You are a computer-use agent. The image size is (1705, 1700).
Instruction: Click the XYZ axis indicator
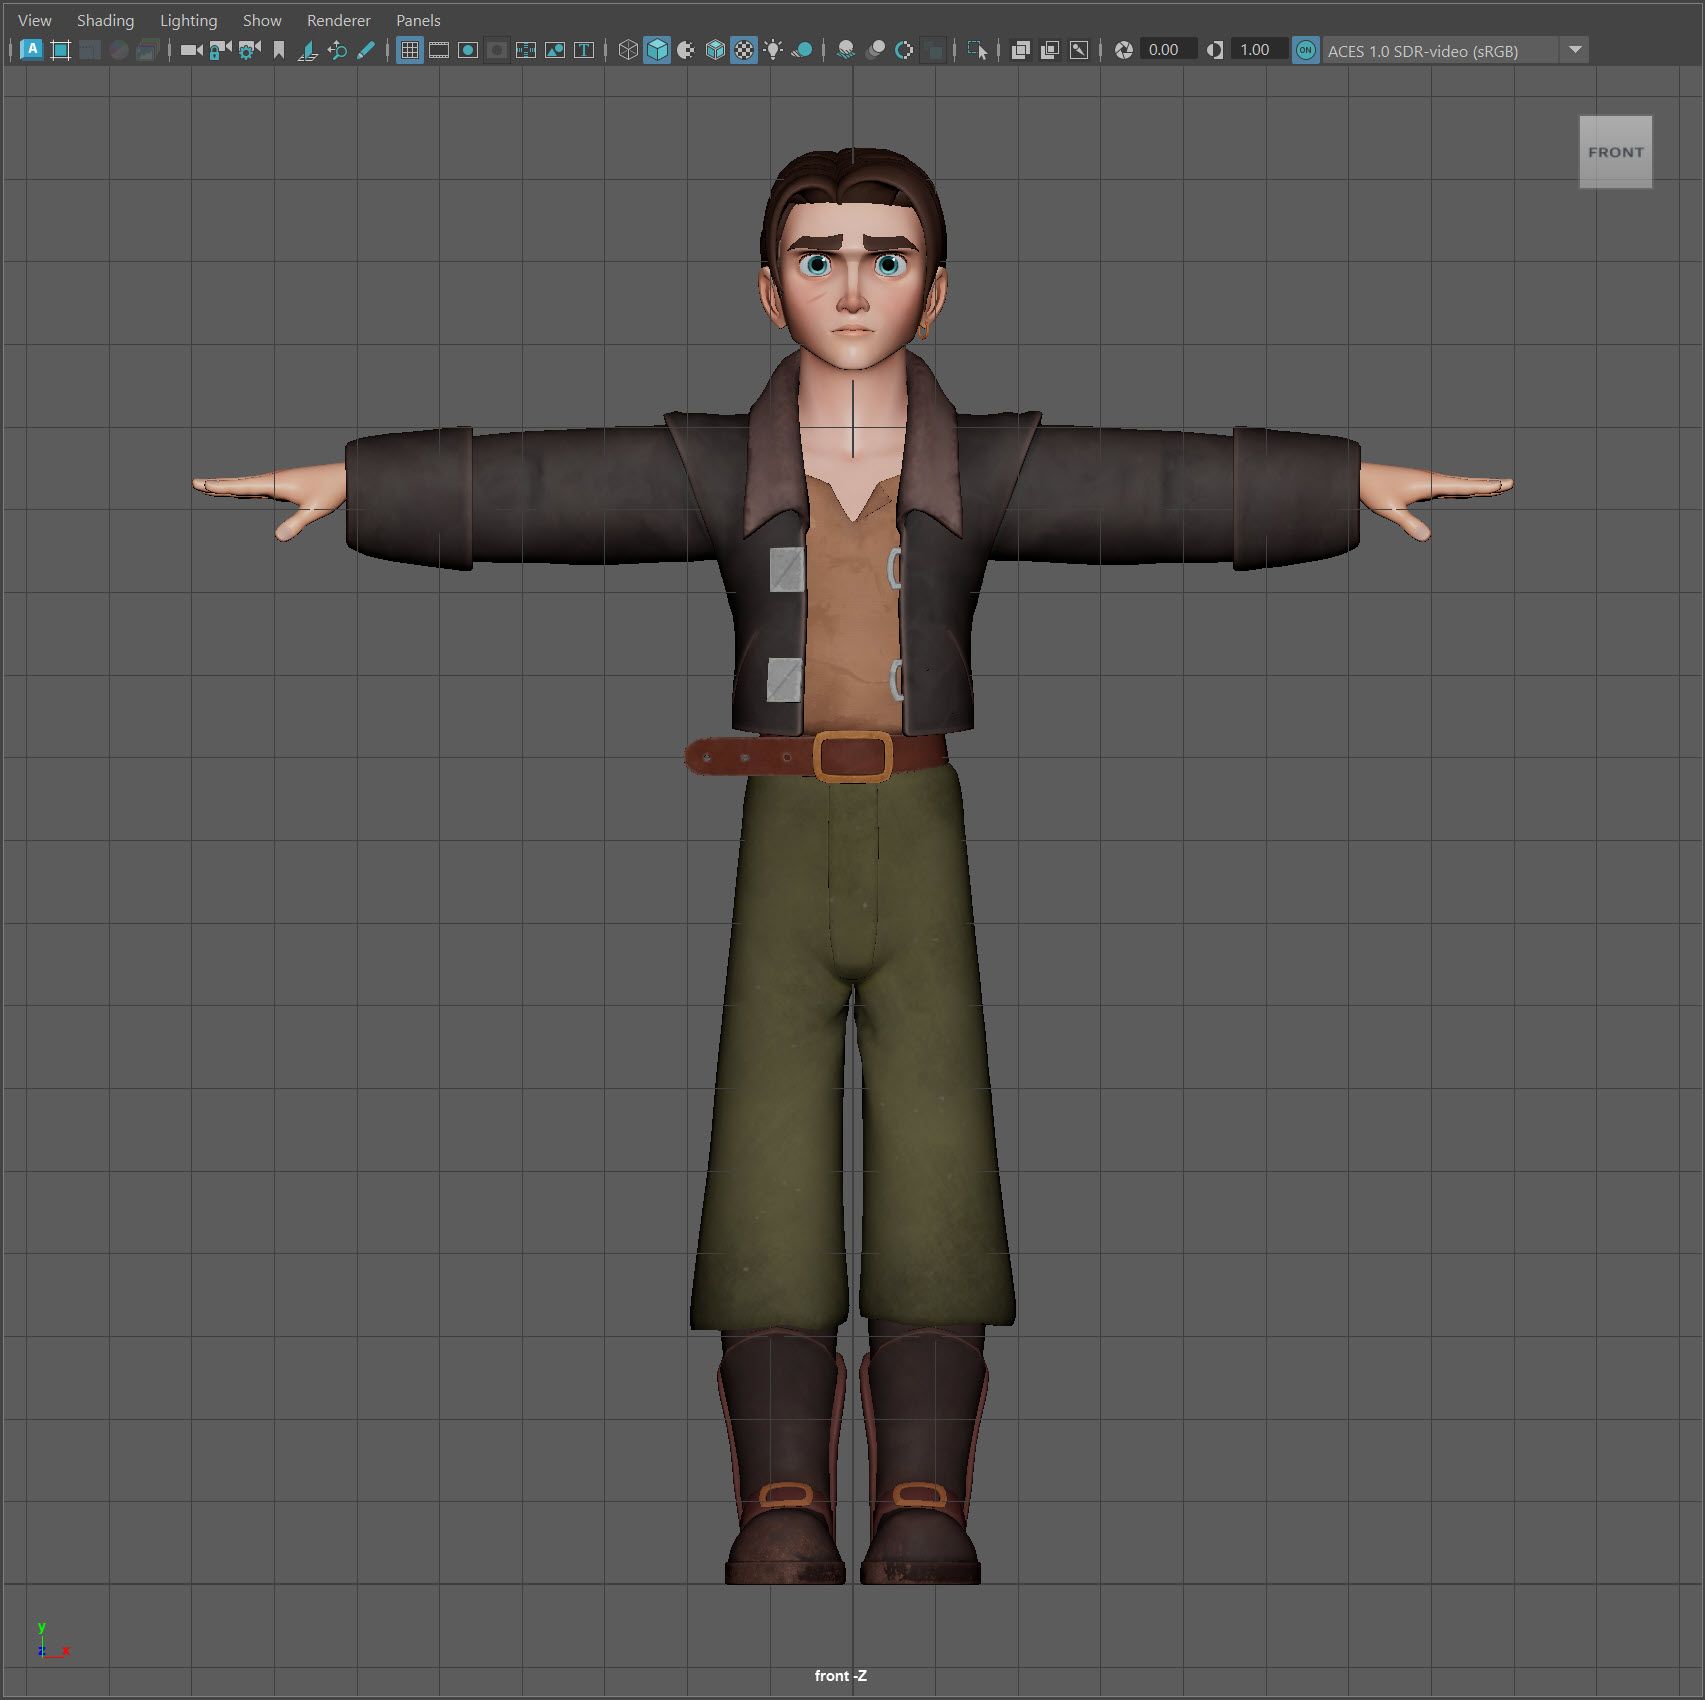point(52,1640)
